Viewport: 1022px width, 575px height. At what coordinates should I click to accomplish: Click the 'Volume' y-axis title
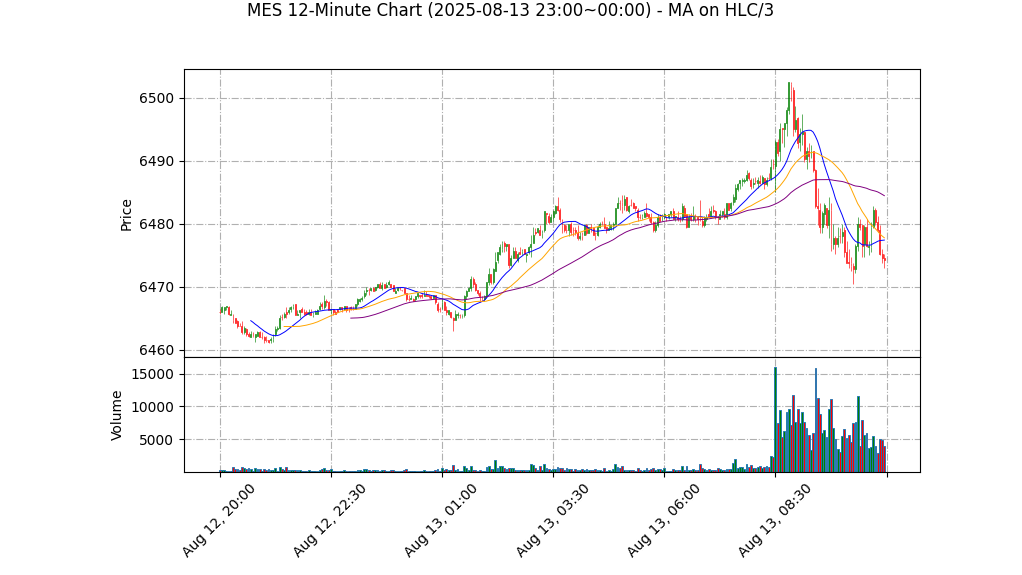point(116,415)
